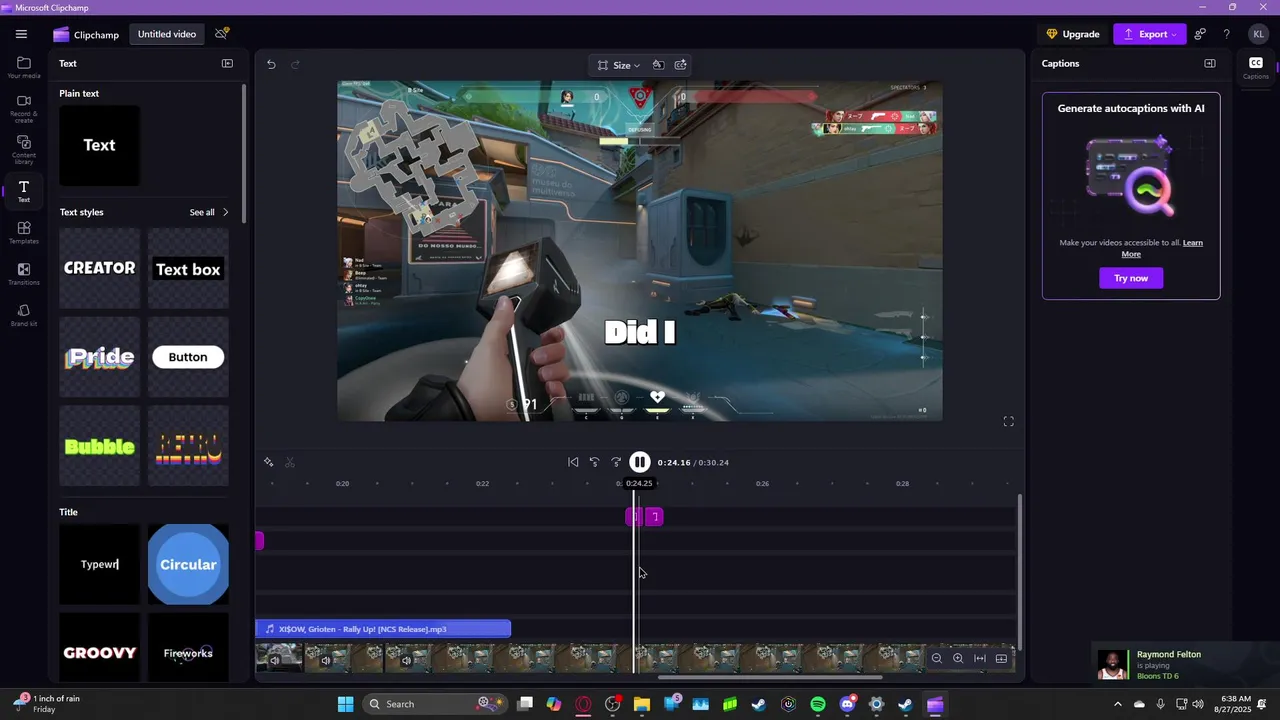Screen dimensions: 1280x720
Task: Zoom in the timeline
Action: click(958, 658)
